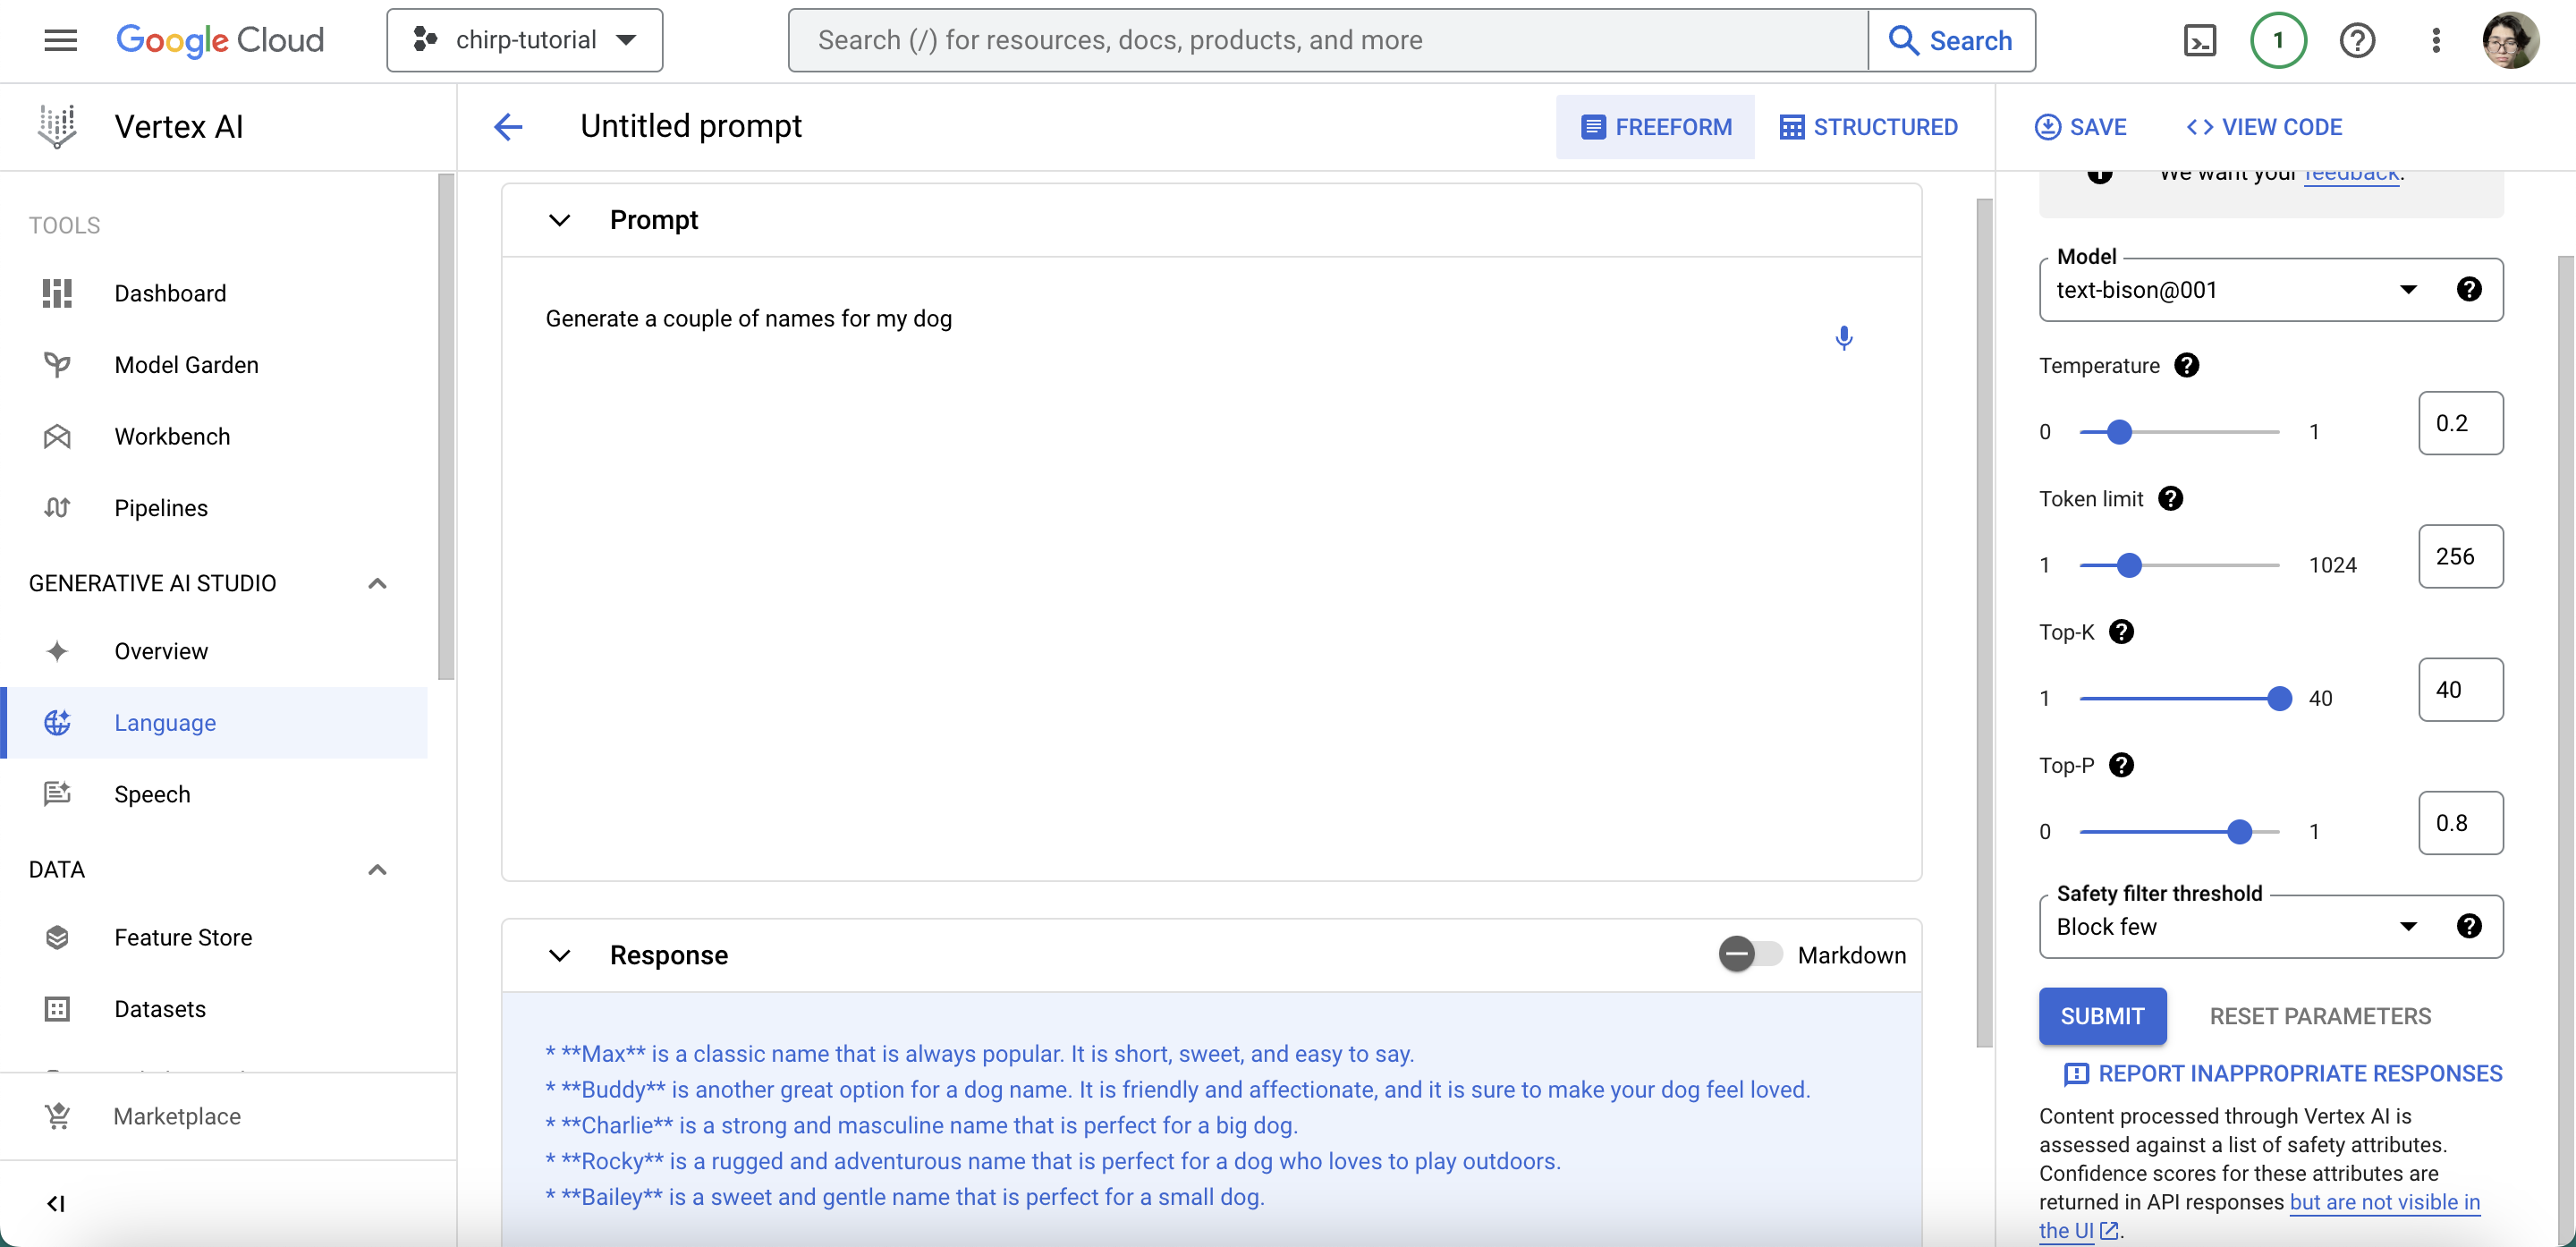2576x1247 pixels.
Task: Select Speech in the sidebar
Action: pyautogui.click(x=152, y=794)
